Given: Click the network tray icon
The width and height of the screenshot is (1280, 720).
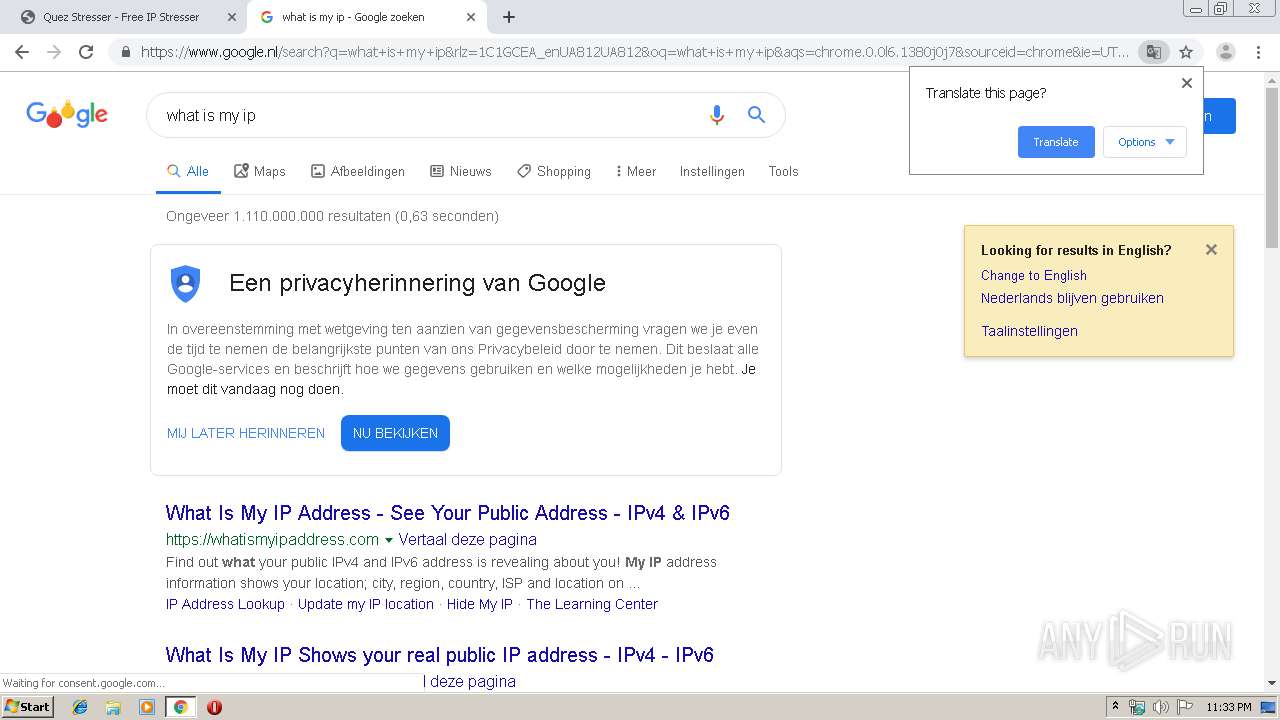Looking at the screenshot, I should [x=1137, y=707].
